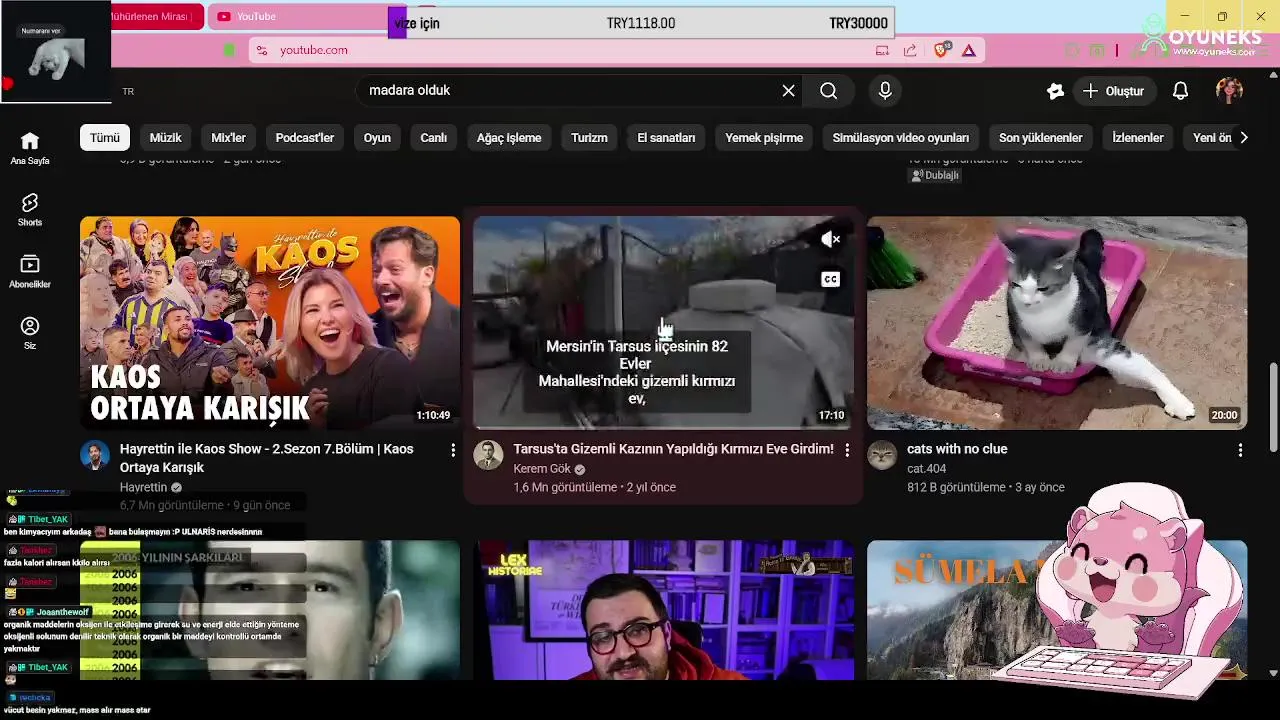
Task: Click the install/cast icon in address bar
Action: tap(882, 50)
